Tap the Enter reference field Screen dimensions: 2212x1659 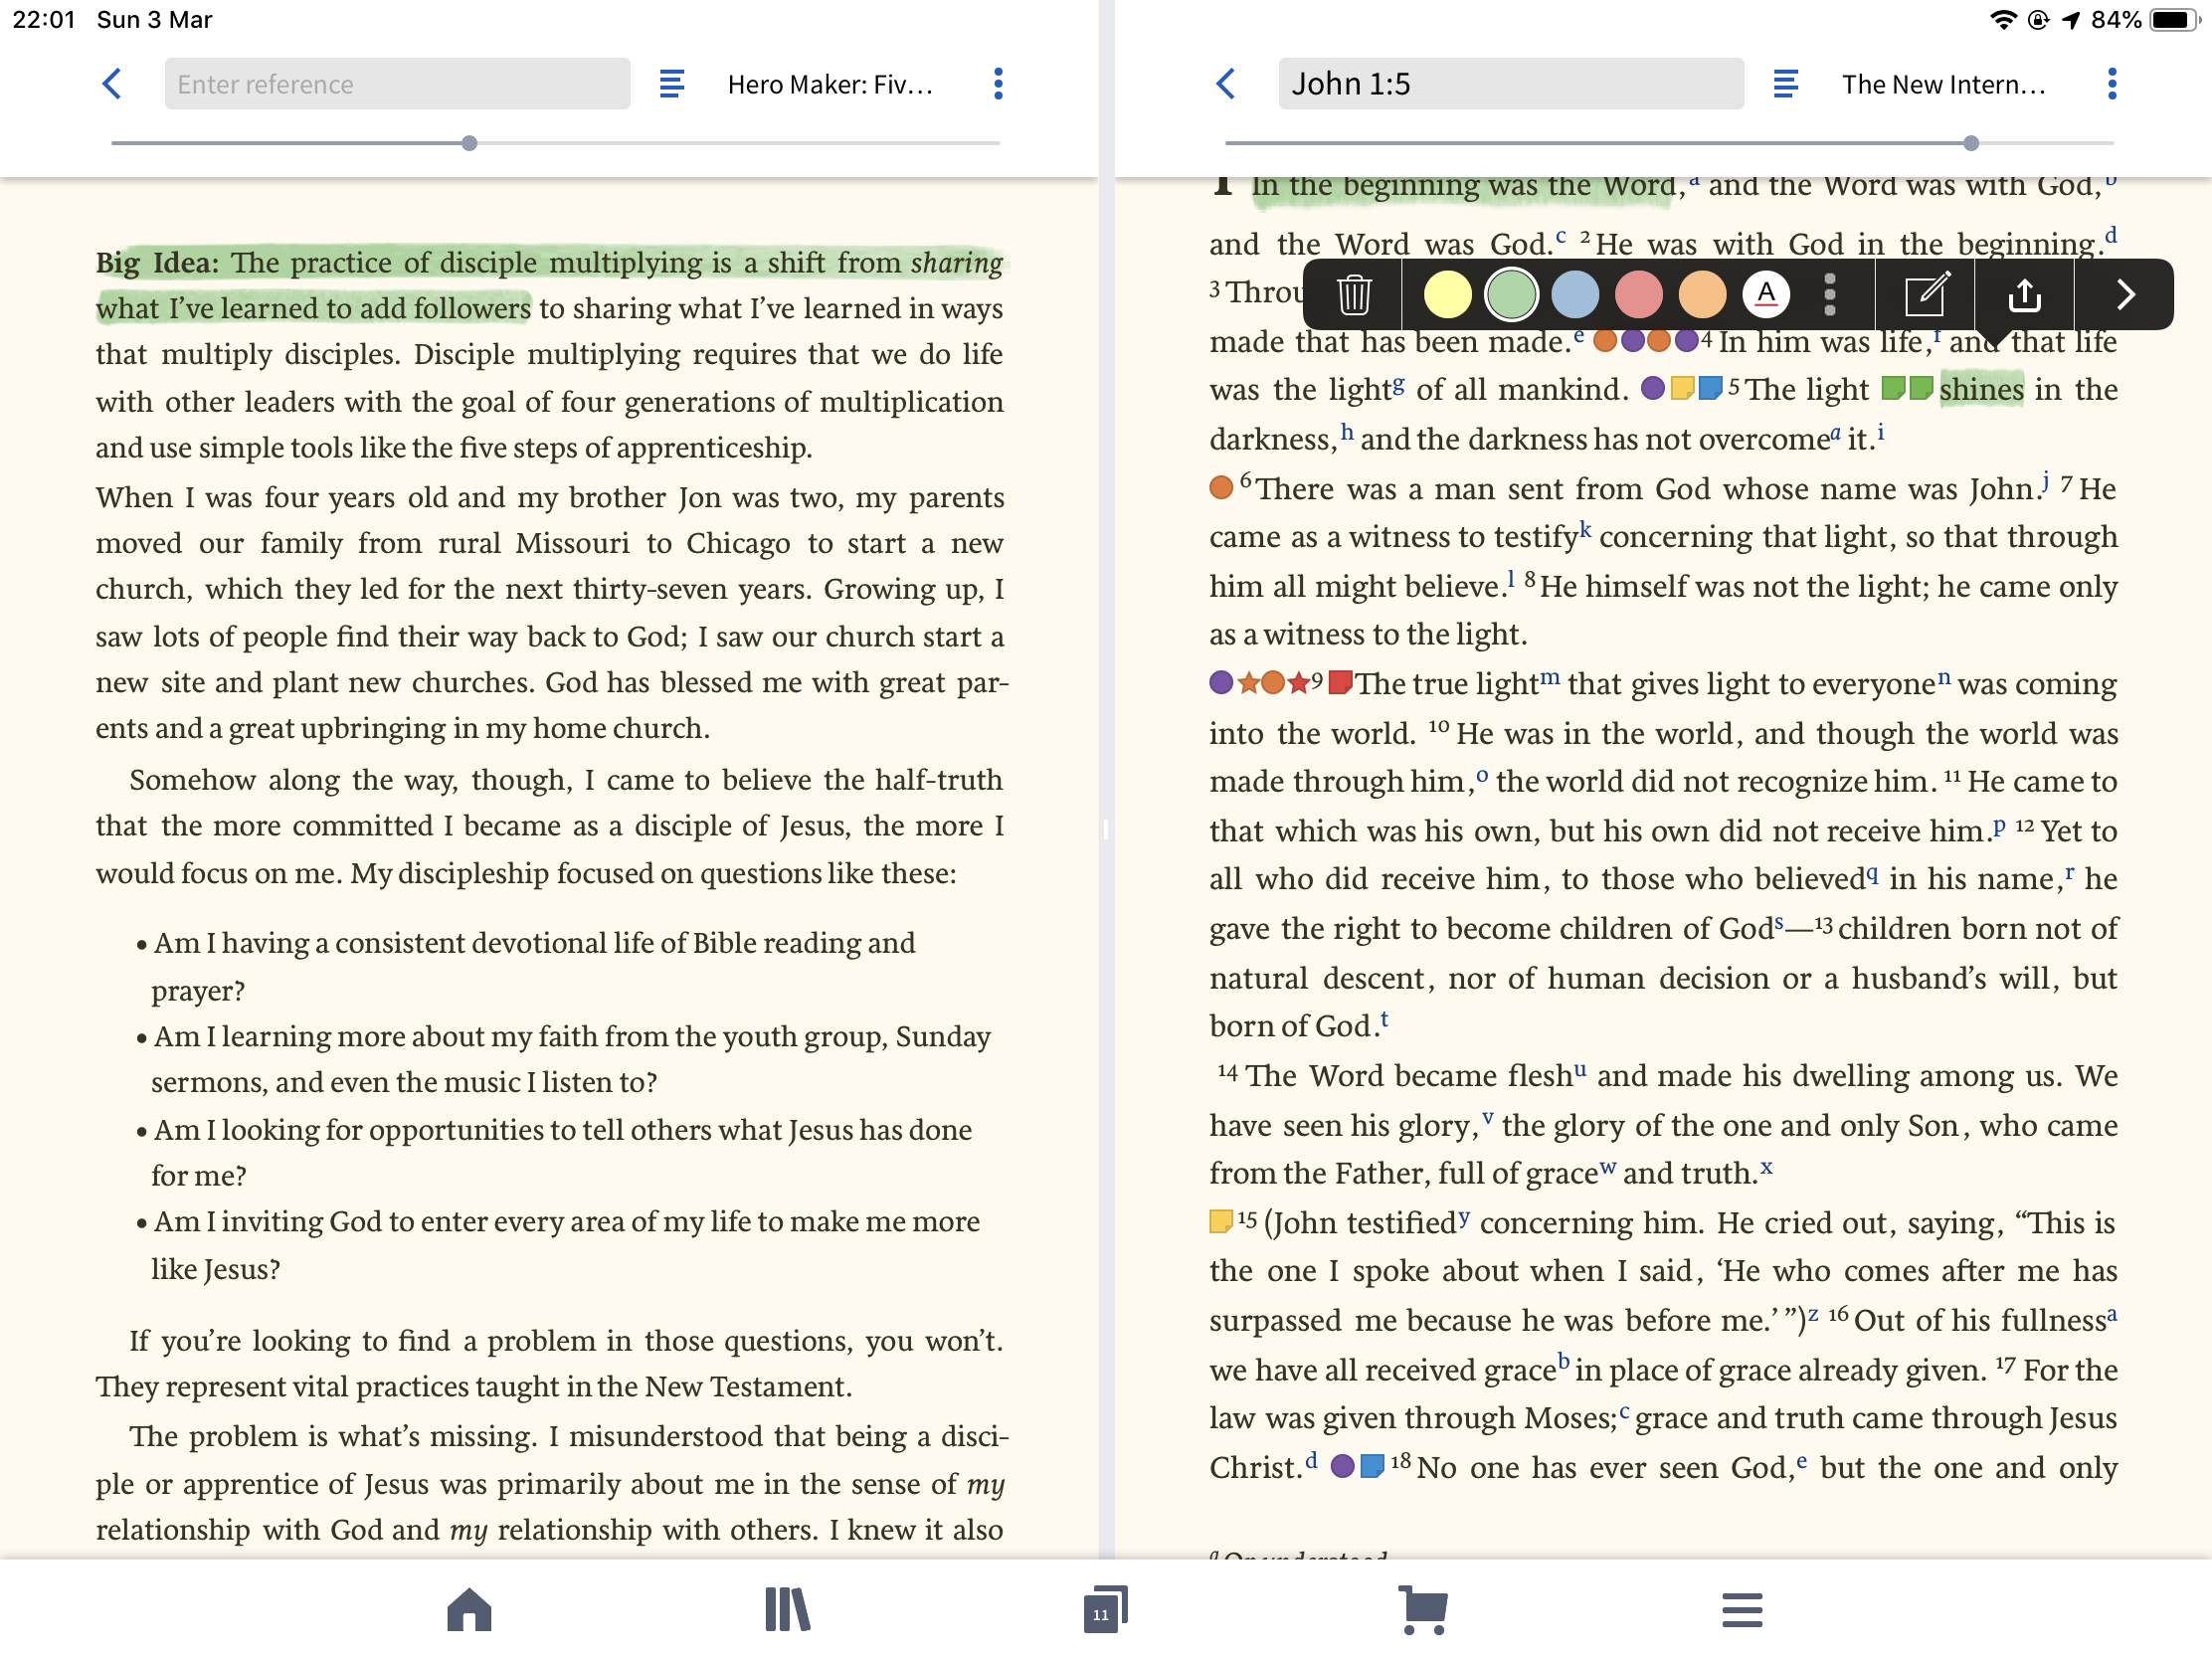click(x=397, y=84)
